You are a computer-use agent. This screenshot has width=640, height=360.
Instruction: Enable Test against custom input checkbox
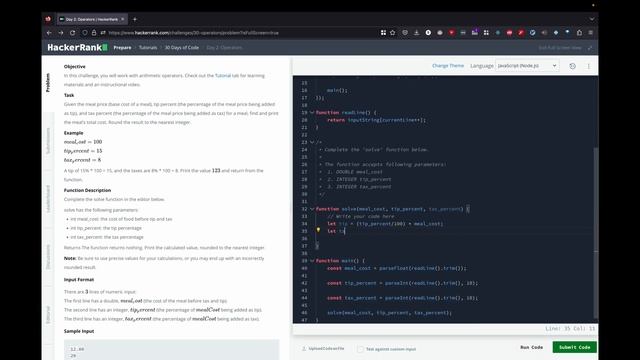[360, 349]
